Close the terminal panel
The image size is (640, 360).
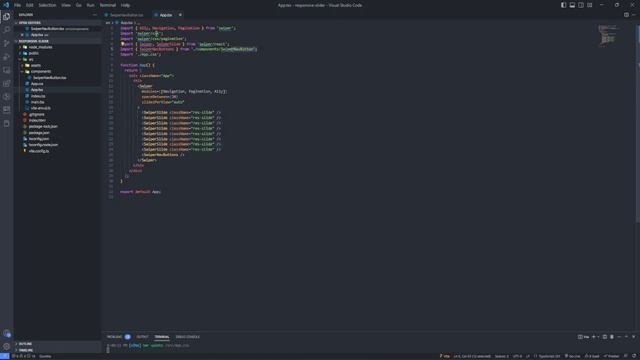coord(633,337)
